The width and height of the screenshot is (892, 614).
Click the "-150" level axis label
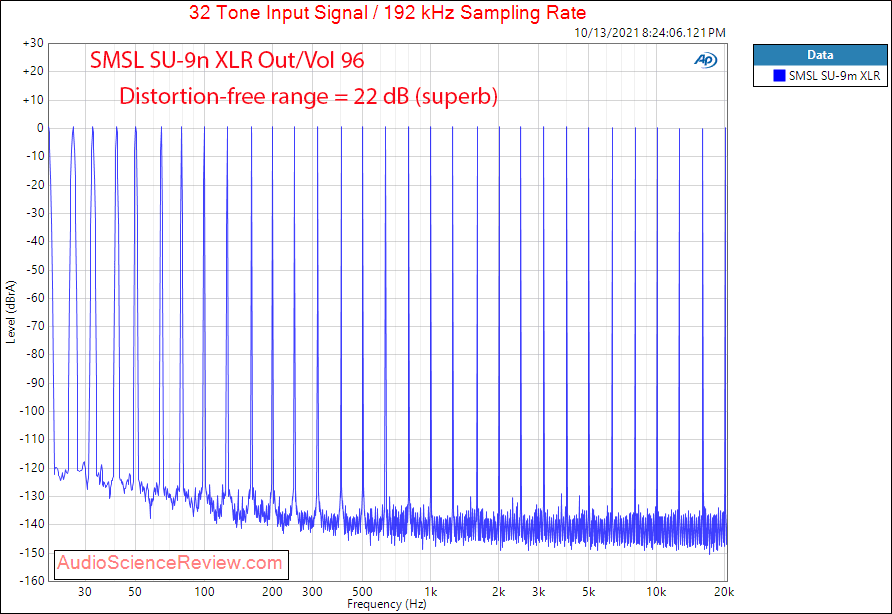[32, 553]
